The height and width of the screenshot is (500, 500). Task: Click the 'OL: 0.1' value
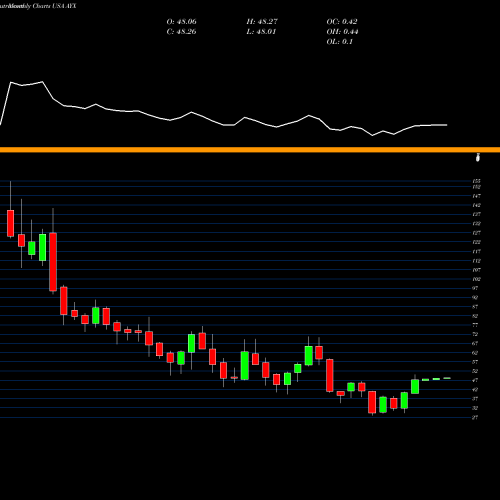pyautogui.click(x=340, y=42)
